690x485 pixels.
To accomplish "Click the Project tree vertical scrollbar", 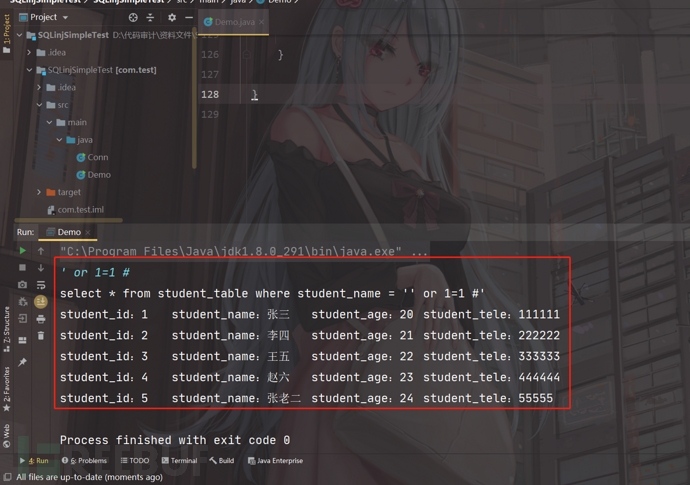I will pyautogui.click(x=194, y=98).
